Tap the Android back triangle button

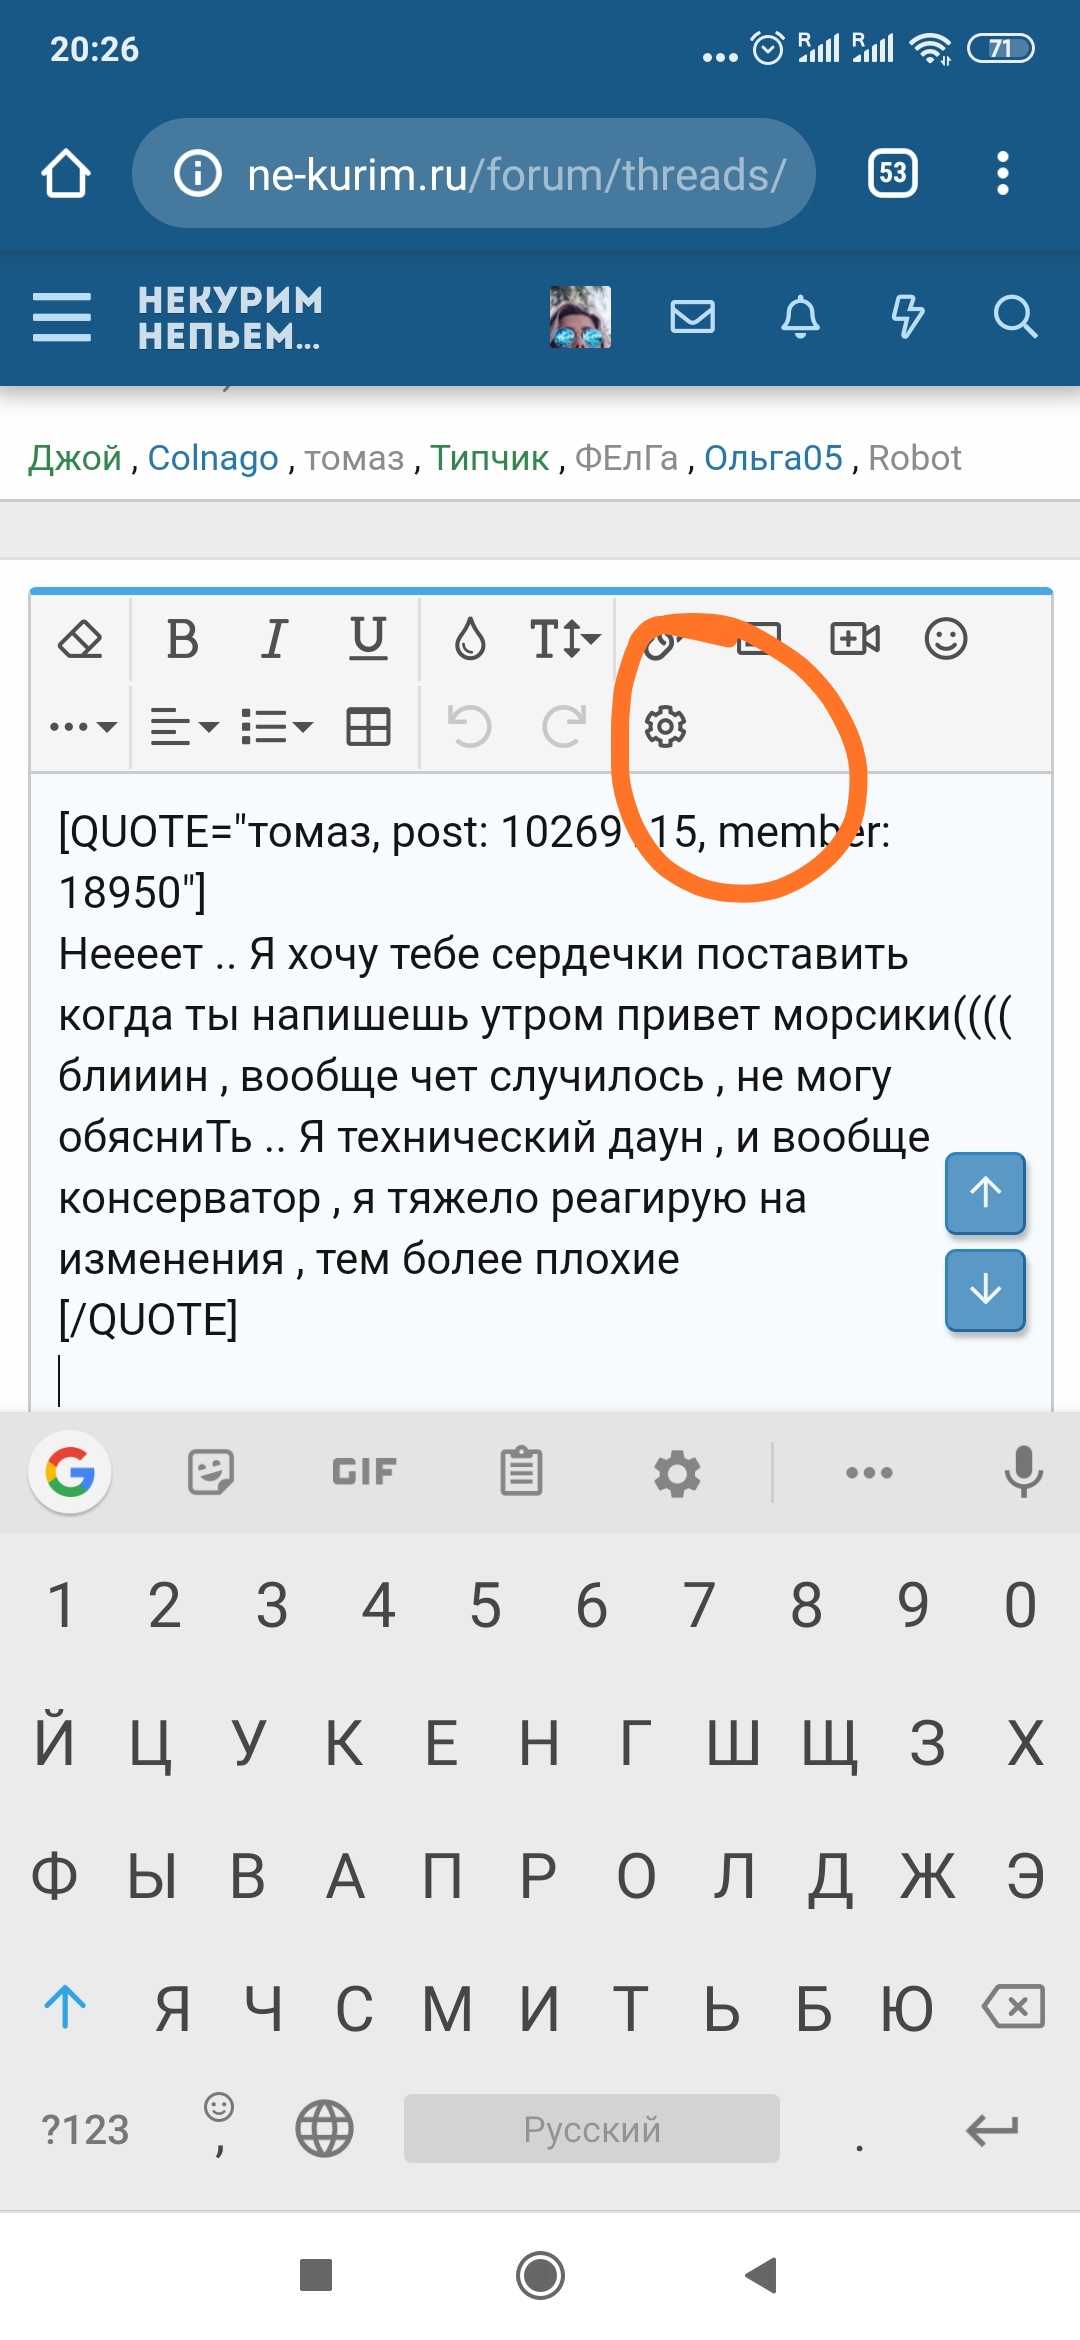[762, 2275]
